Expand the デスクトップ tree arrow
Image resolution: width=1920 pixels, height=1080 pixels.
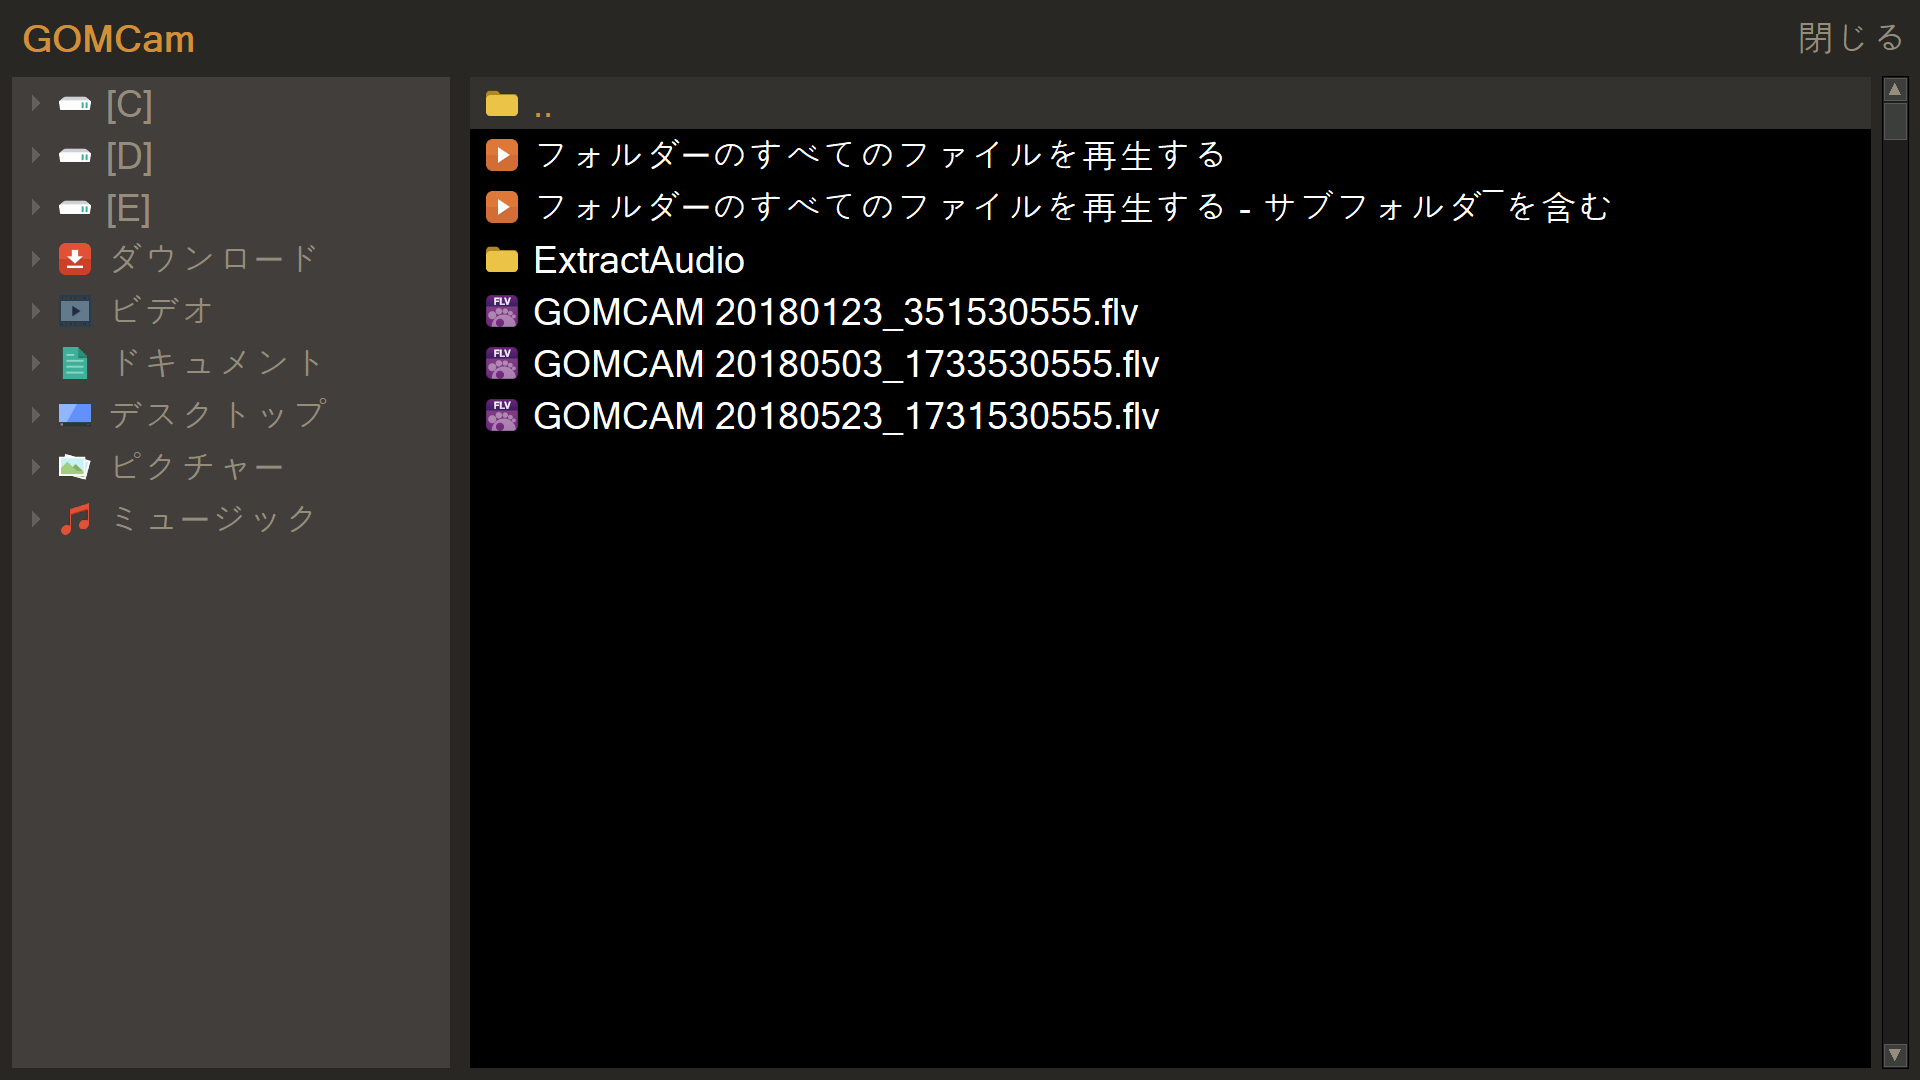click(36, 415)
